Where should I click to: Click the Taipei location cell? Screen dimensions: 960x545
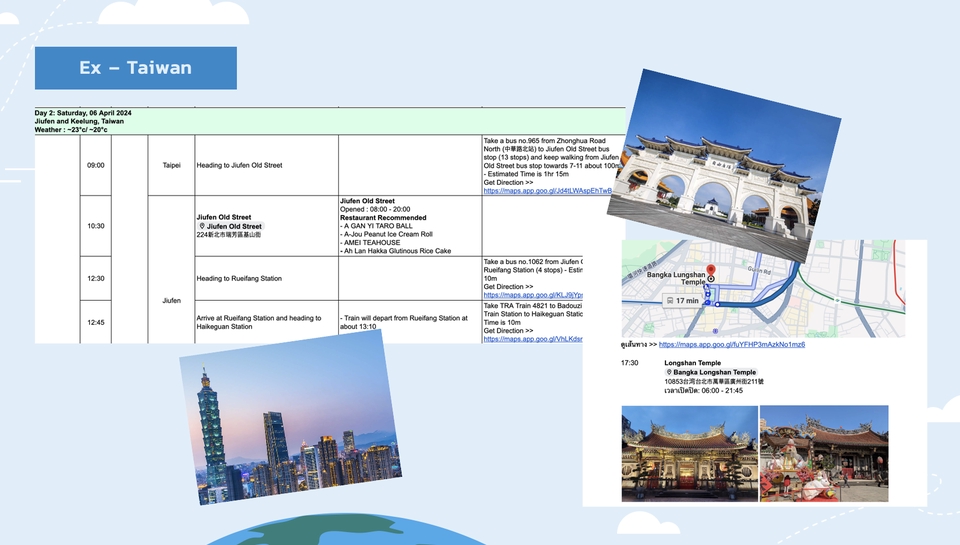[171, 165]
